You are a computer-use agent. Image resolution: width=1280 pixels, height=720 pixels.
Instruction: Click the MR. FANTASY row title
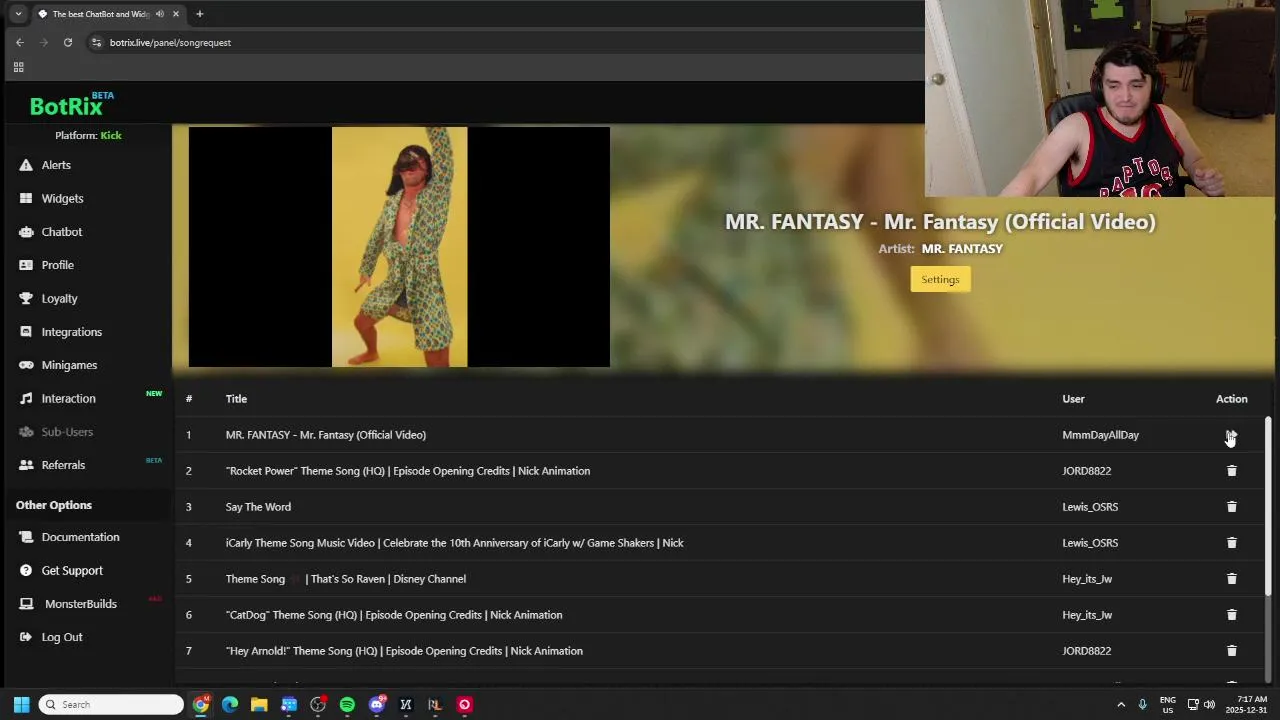[x=326, y=435]
